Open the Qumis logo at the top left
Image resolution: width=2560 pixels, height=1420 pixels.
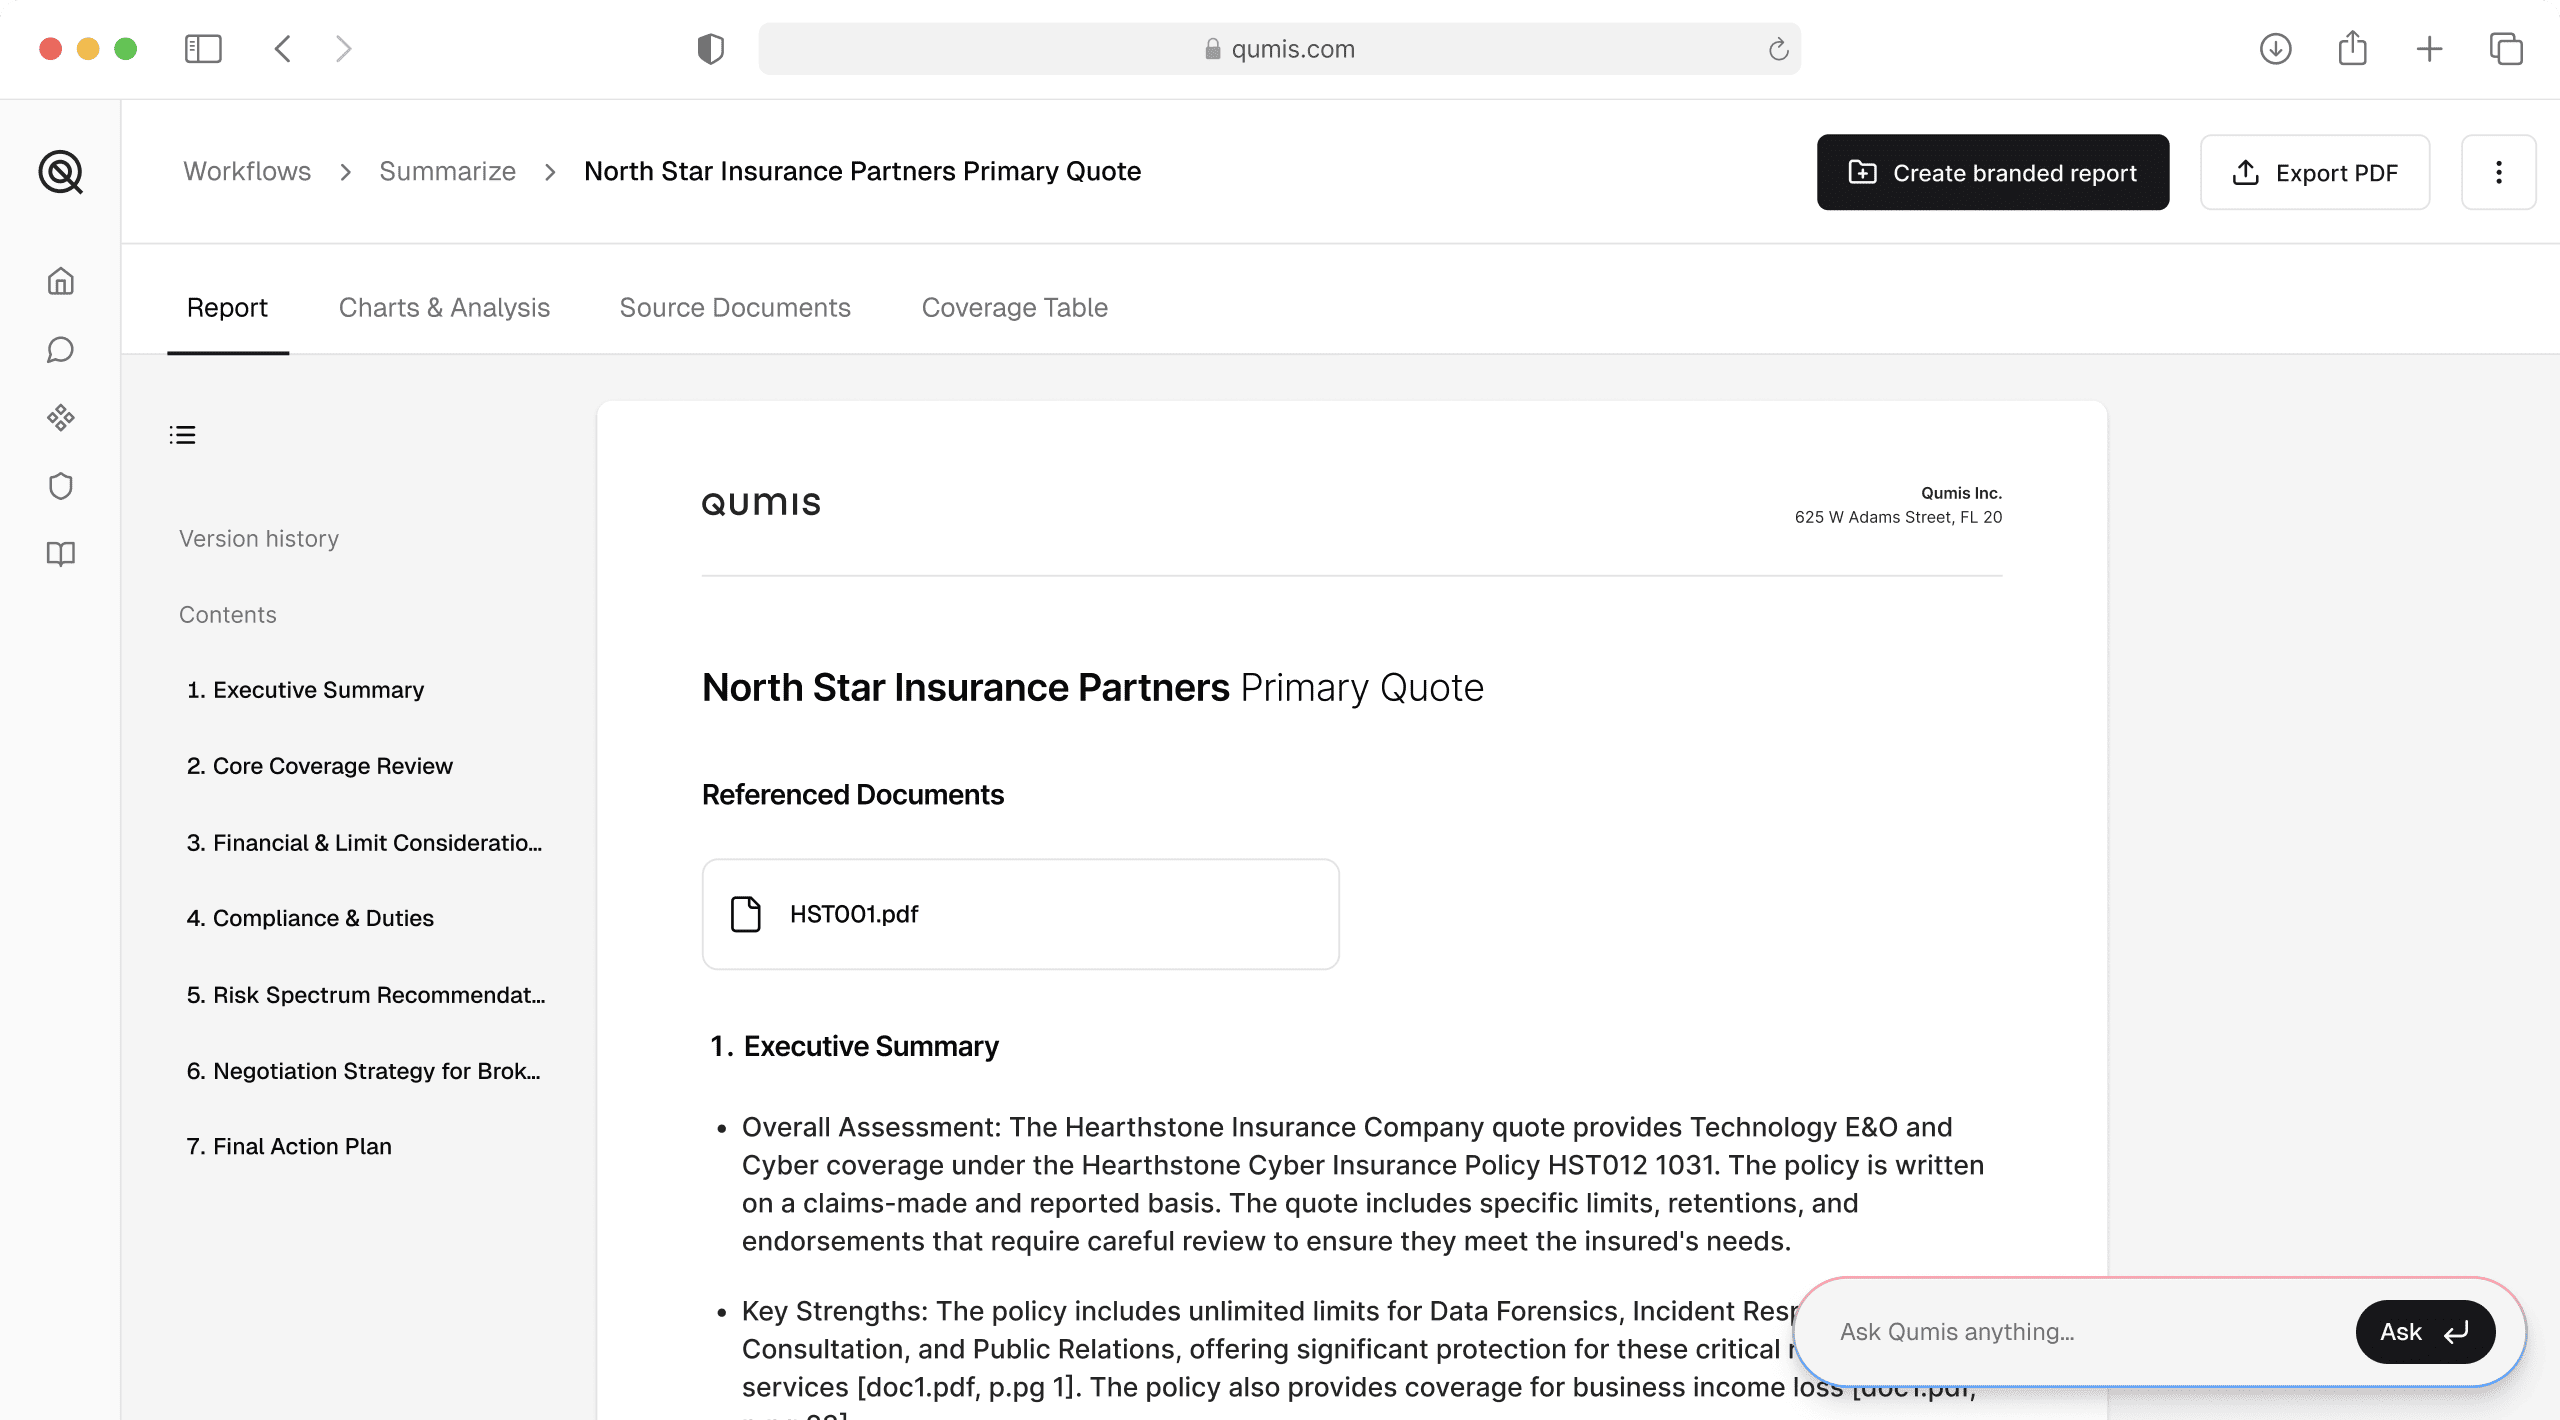point(60,172)
